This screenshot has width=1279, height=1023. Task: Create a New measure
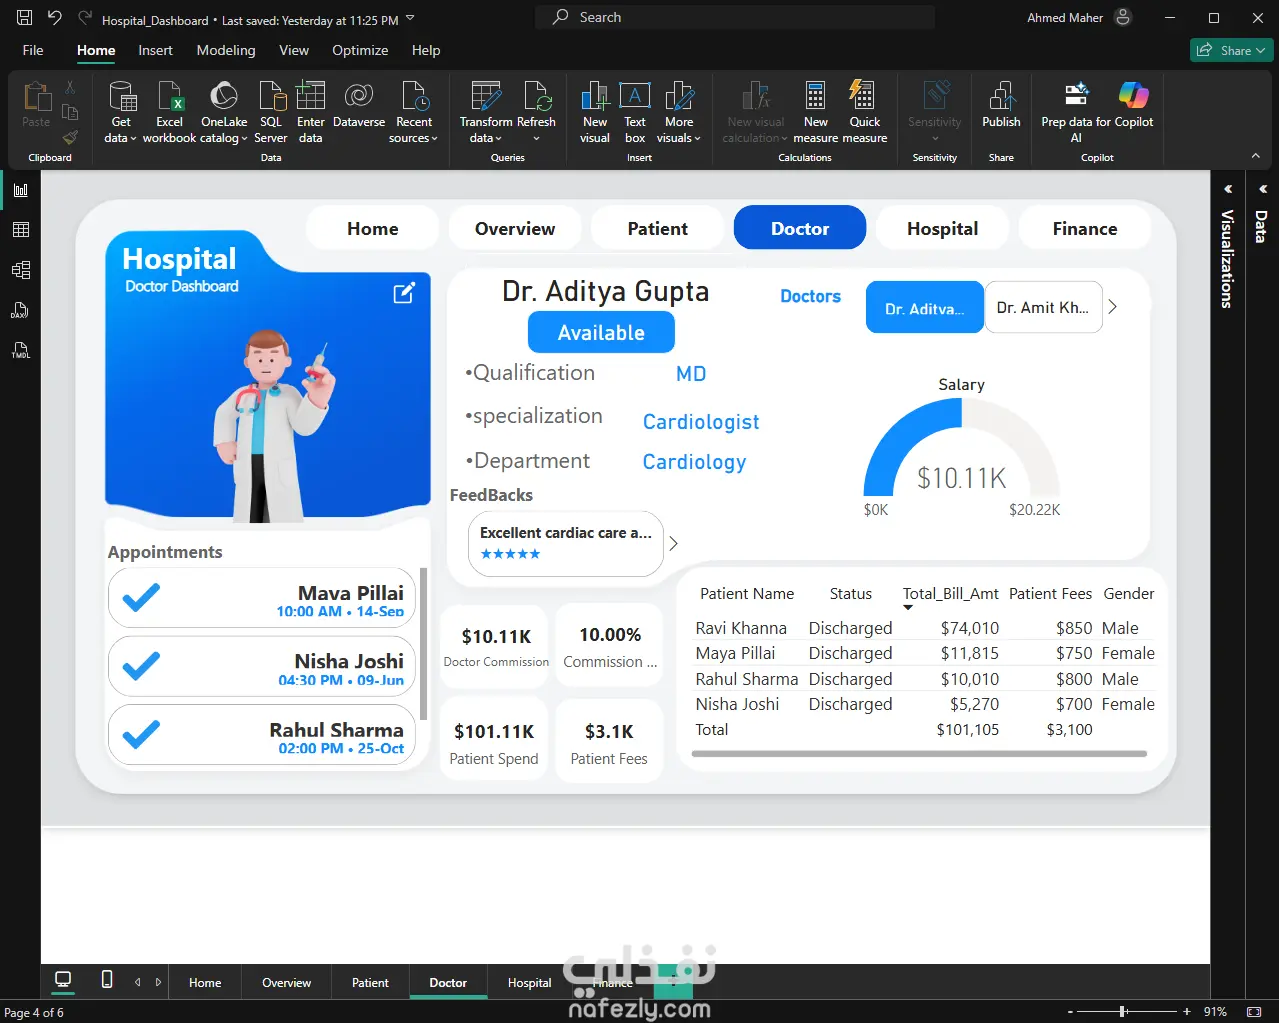tap(816, 113)
